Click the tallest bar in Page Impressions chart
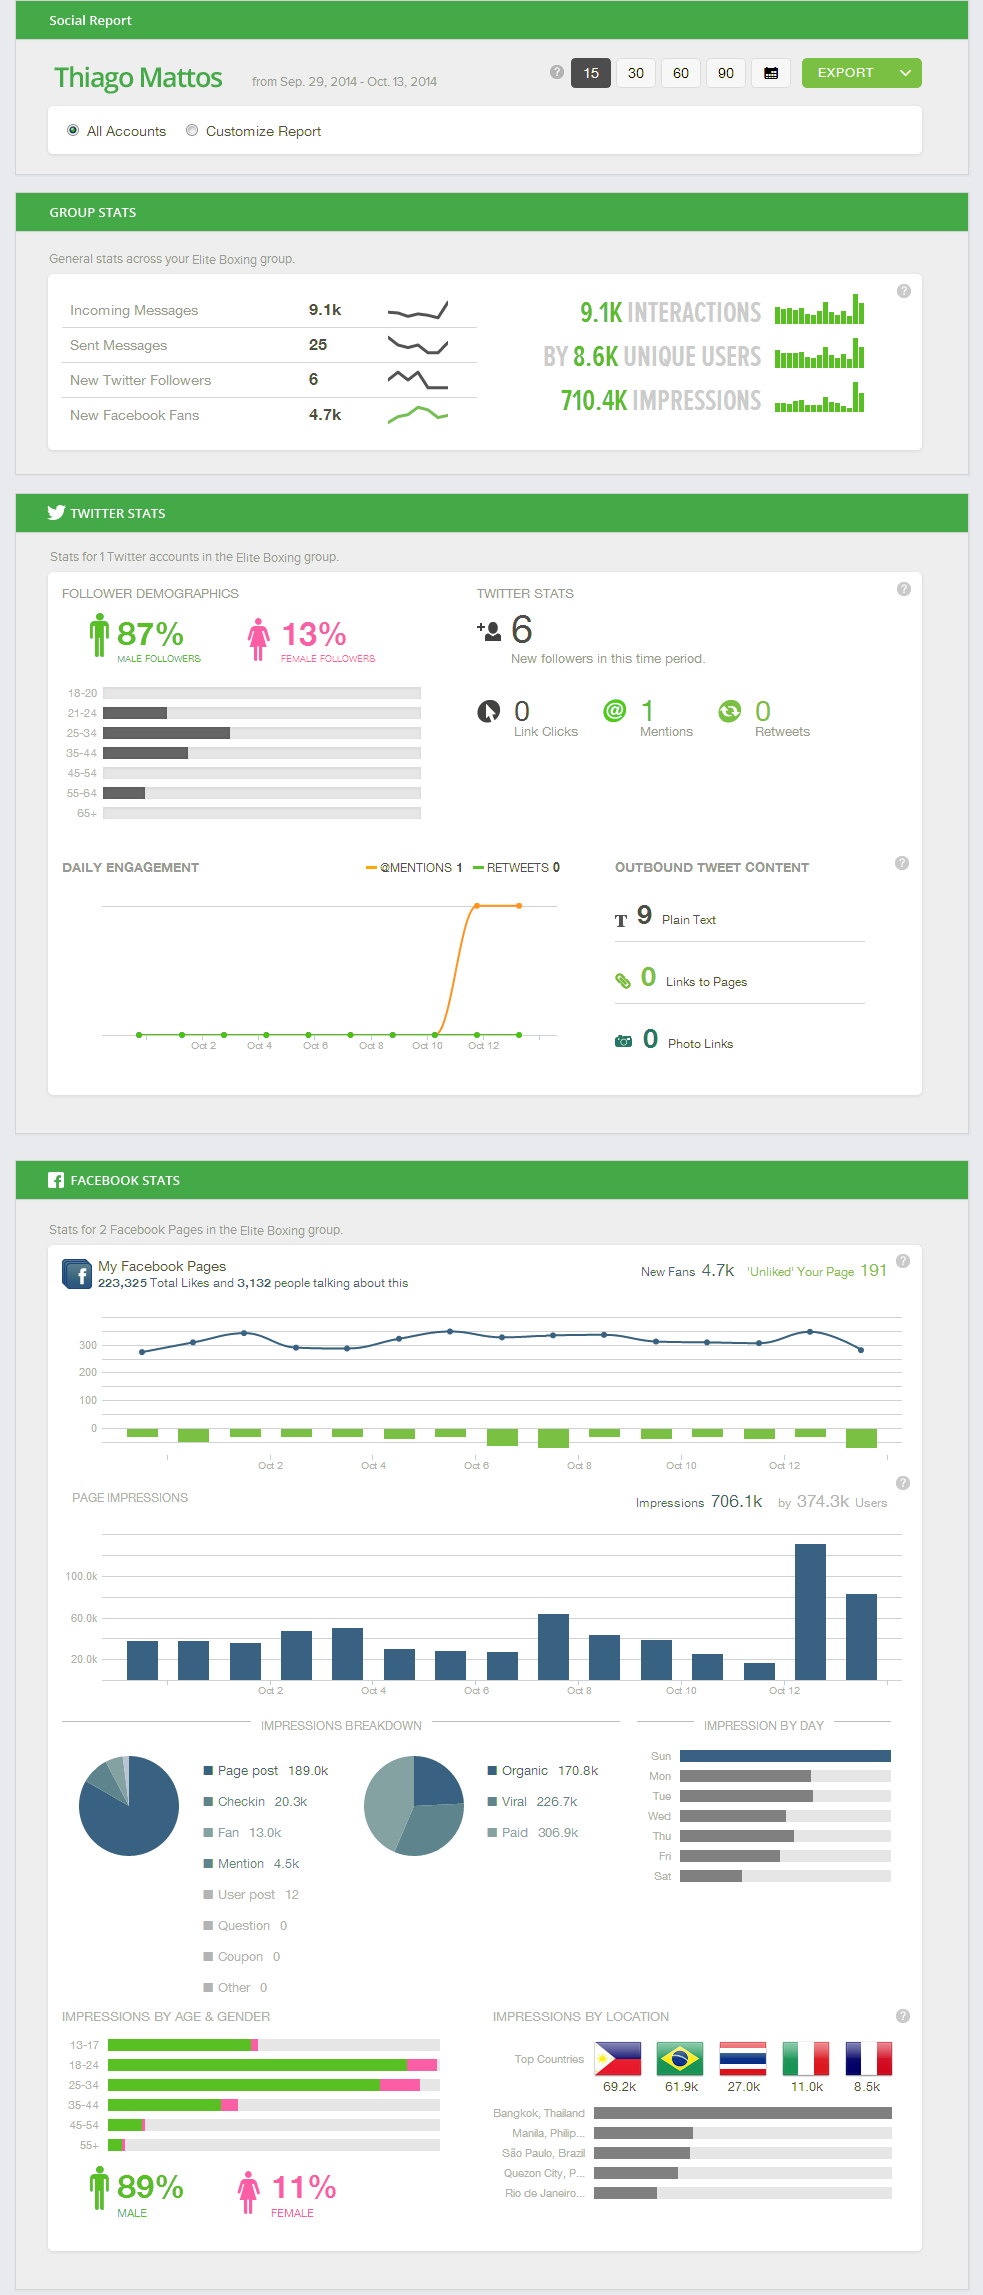The image size is (983, 2295). 810,1611
